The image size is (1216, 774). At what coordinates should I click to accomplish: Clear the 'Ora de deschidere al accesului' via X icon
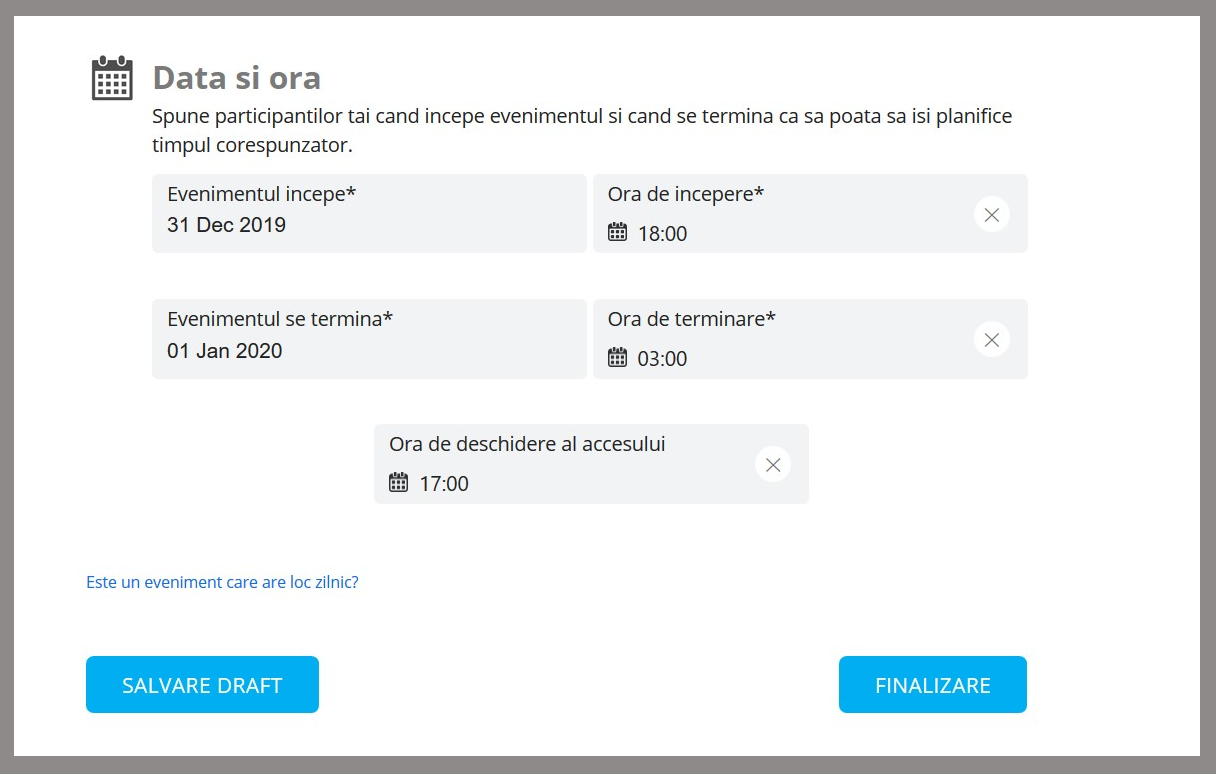tap(772, 464)
